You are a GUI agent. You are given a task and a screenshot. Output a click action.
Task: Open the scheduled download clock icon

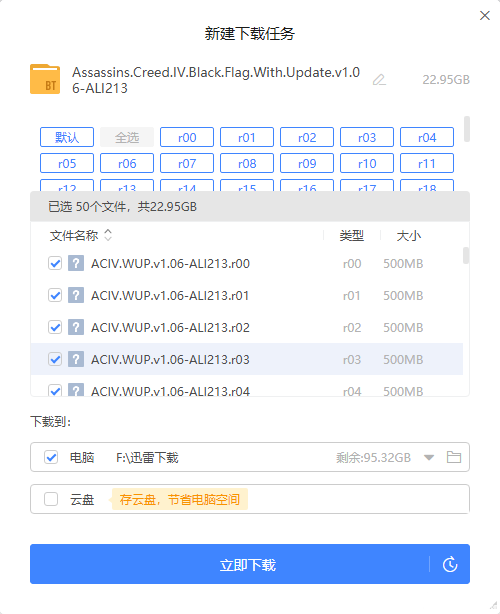(450, 564)
